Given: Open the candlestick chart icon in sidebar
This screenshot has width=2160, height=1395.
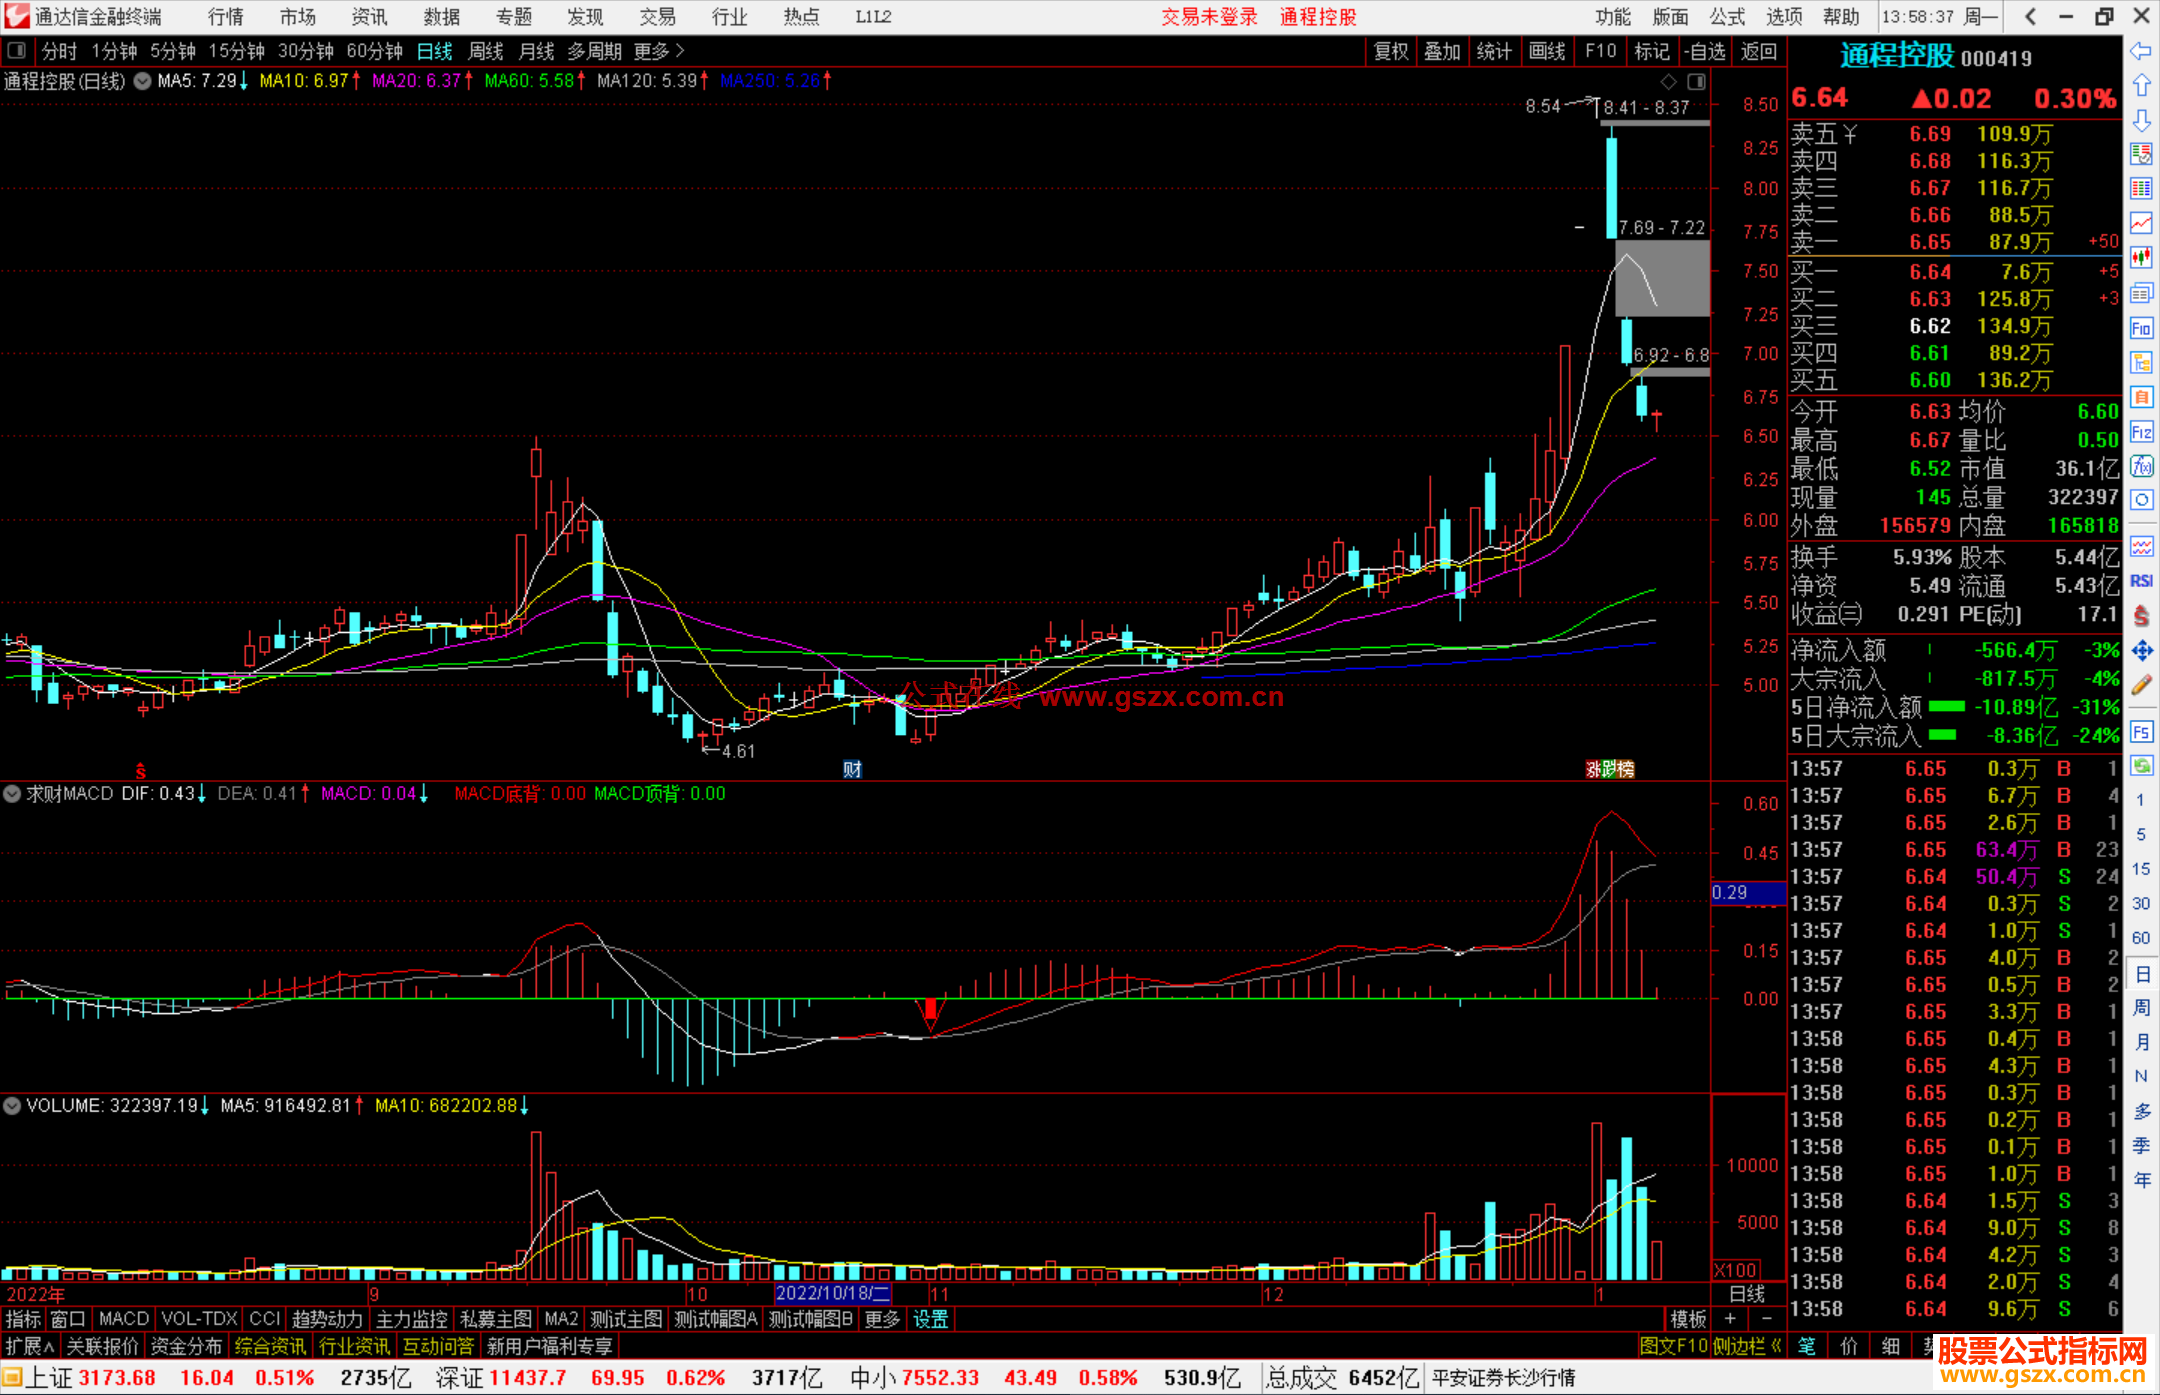Looking at the screenshot, I should coord(2141,258).
